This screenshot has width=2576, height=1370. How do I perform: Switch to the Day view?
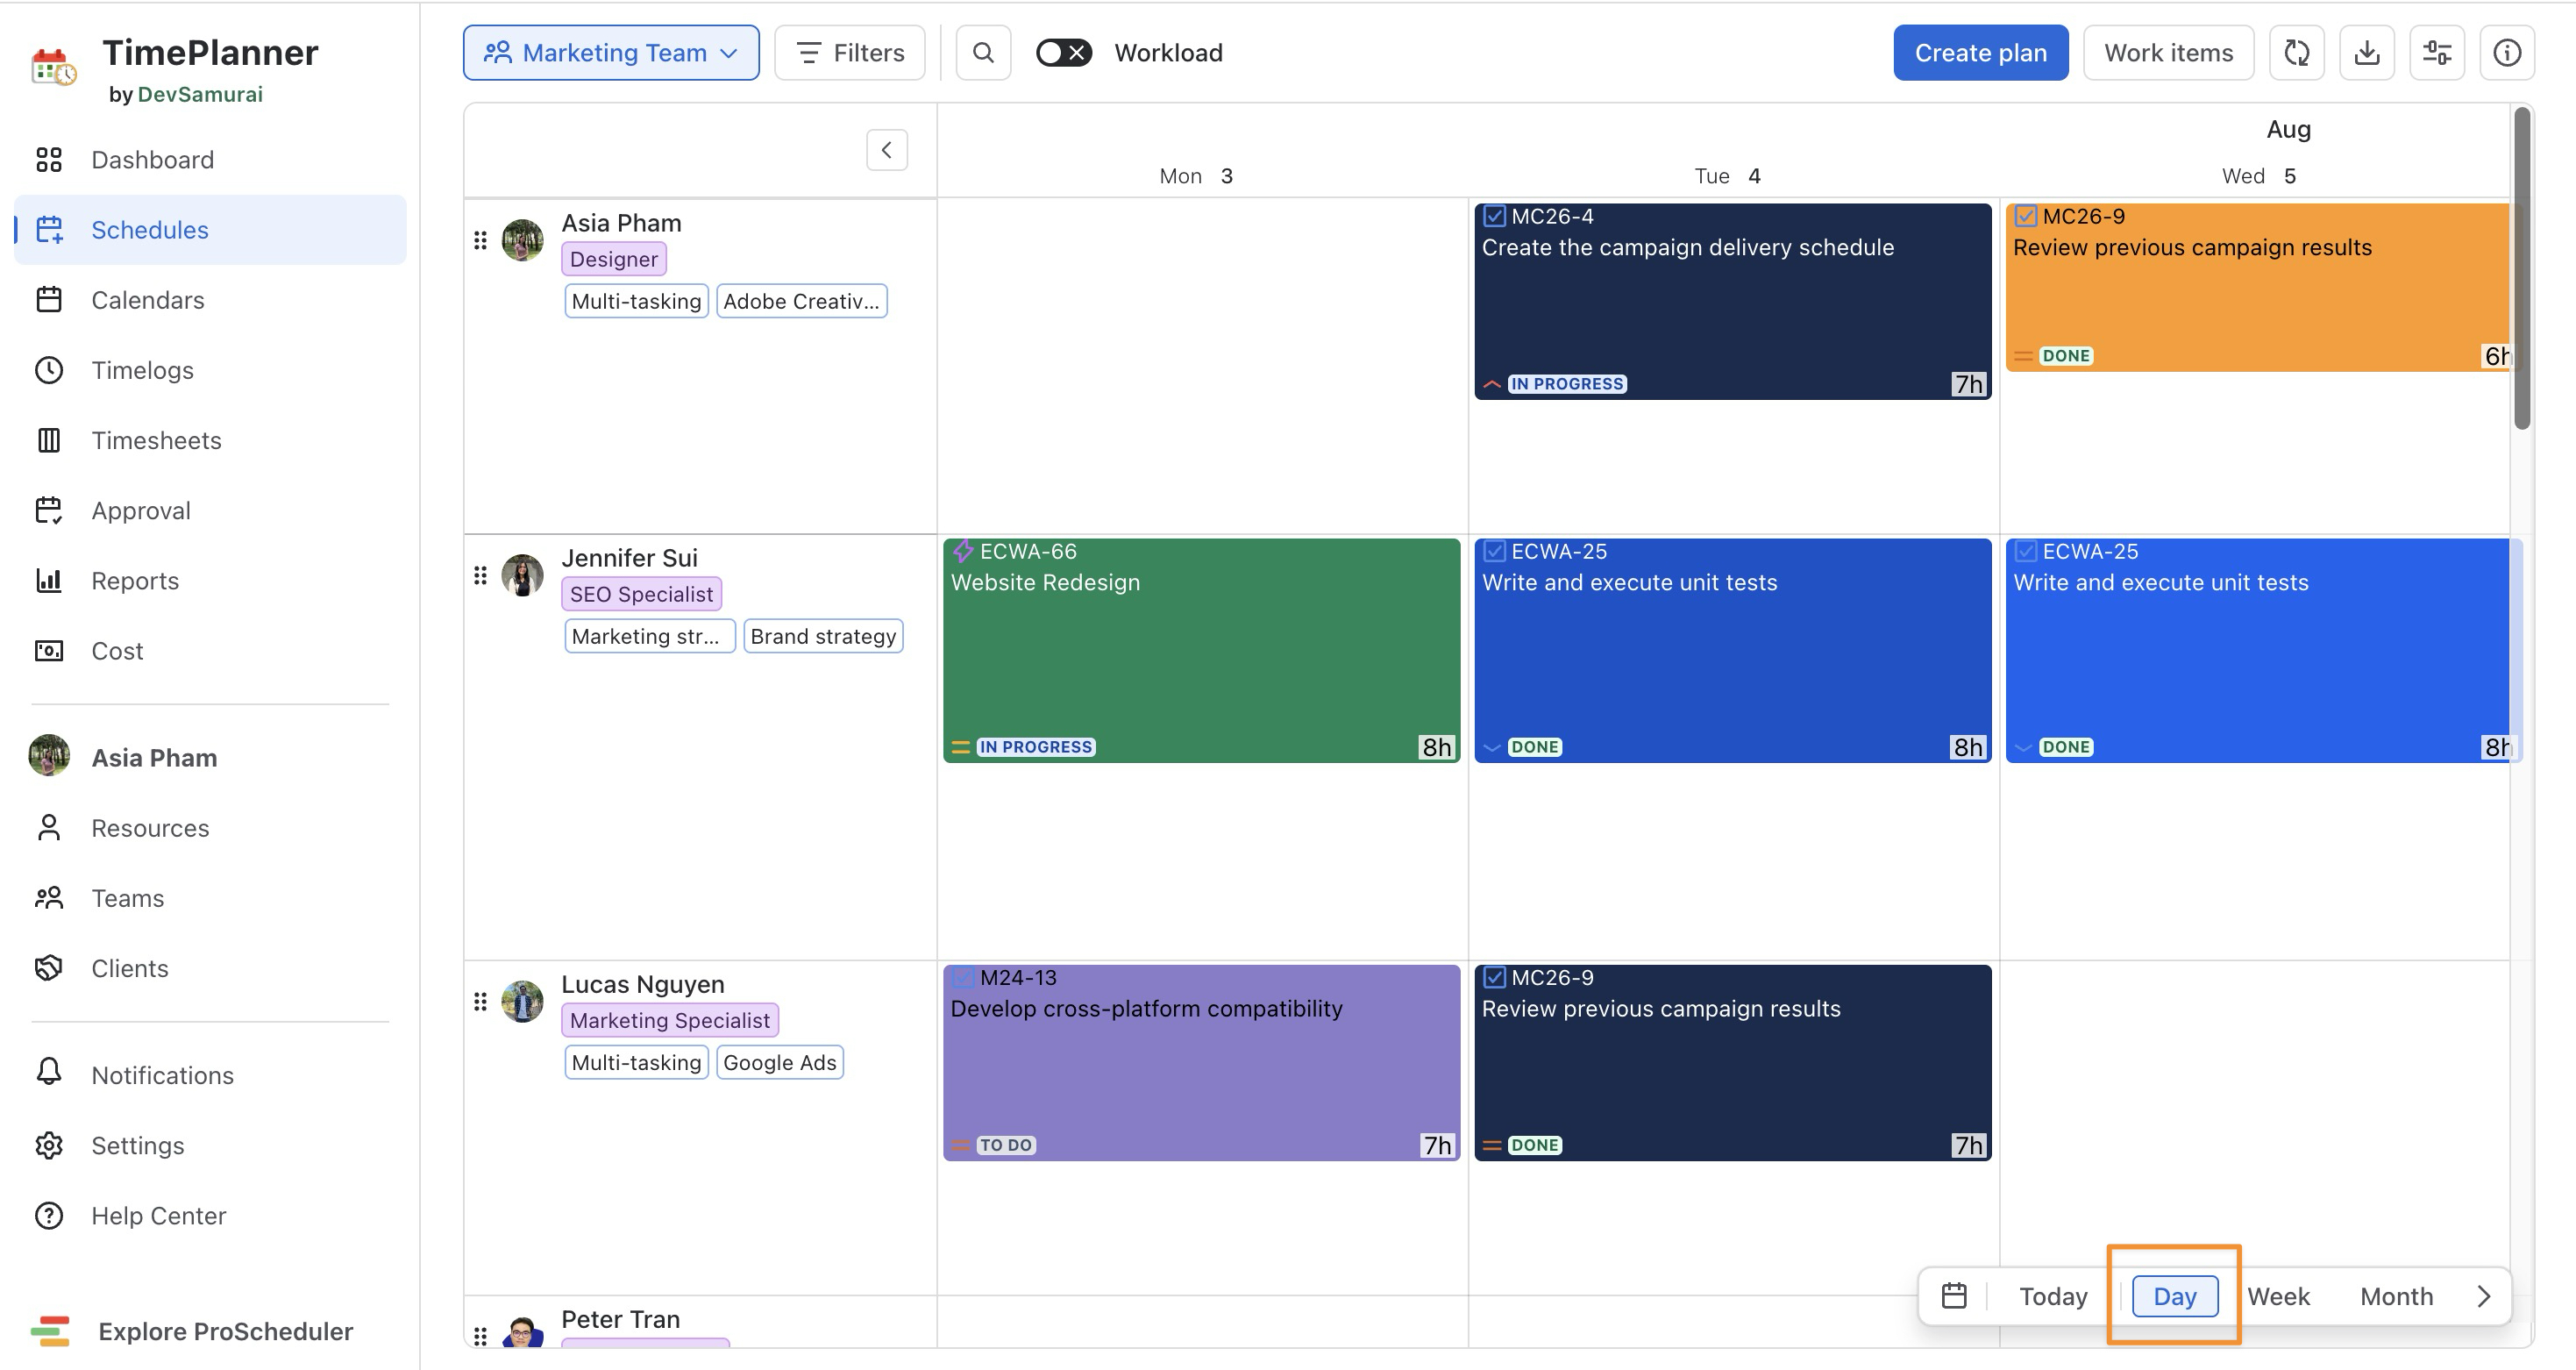pos(2174,1296)
